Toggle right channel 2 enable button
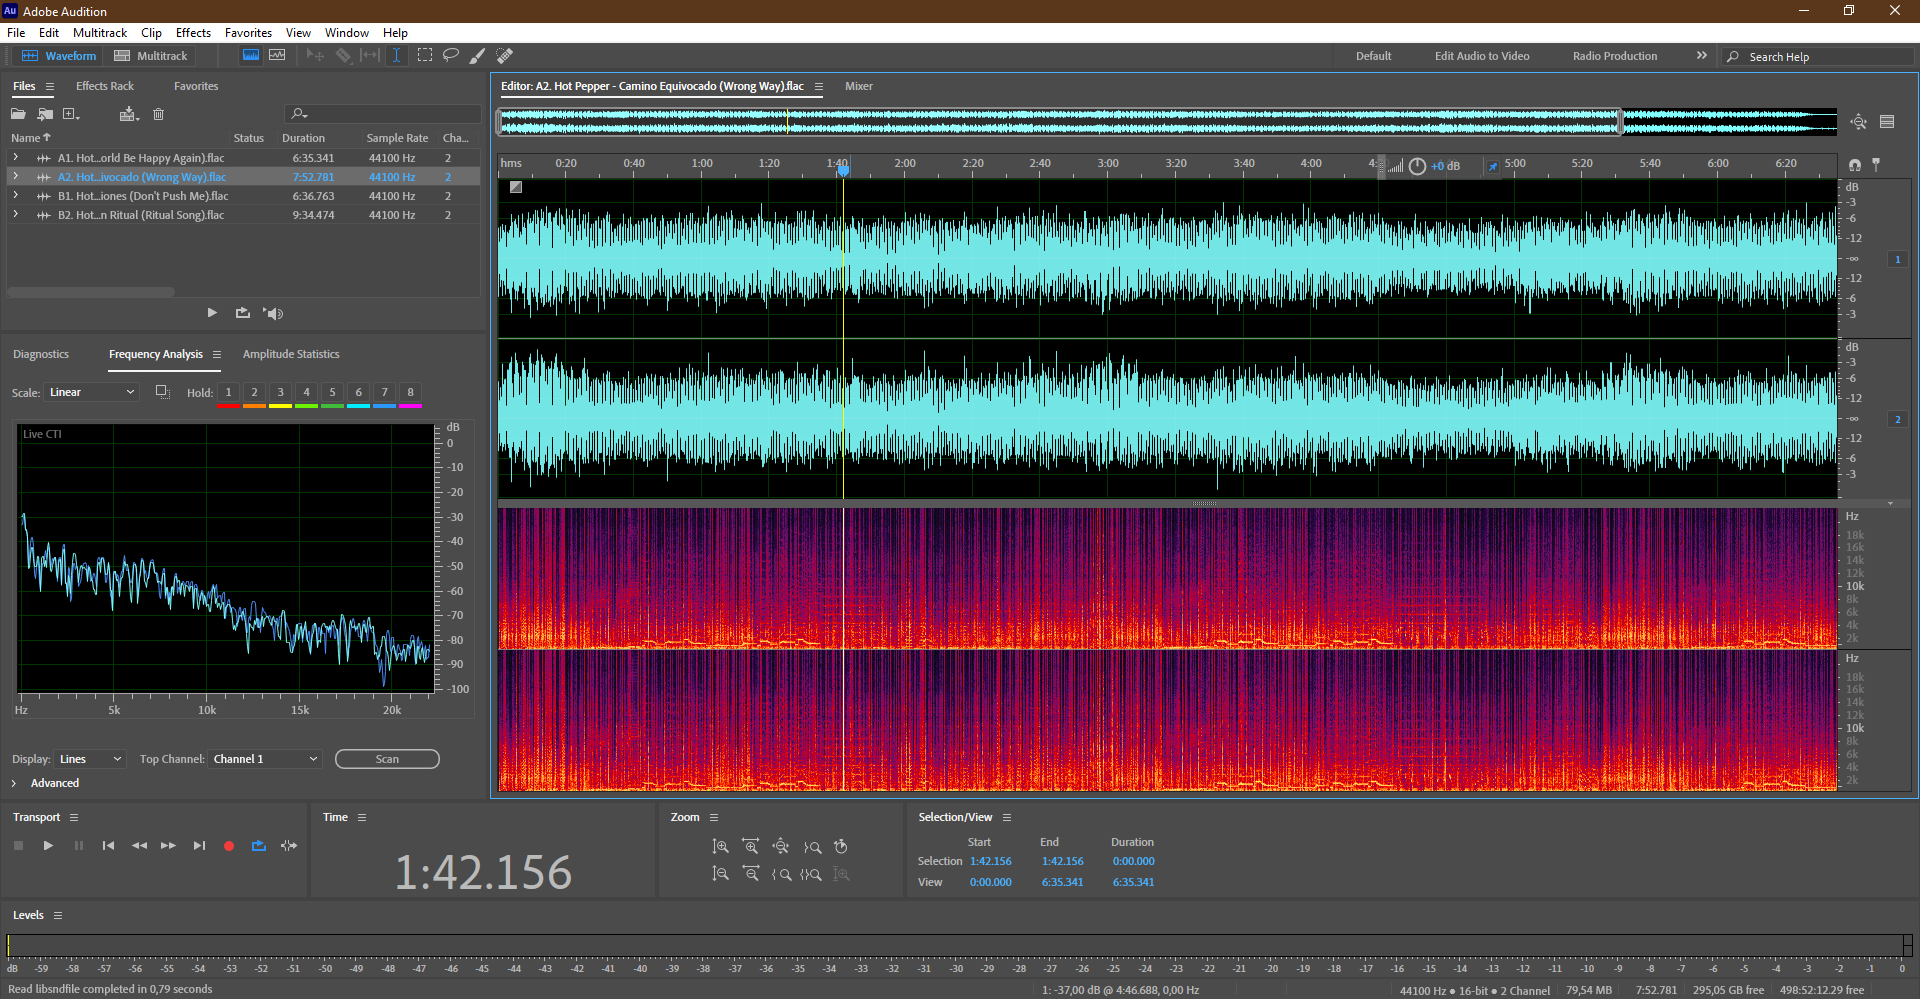This screenshot has height=999, width=1920. 1897,419
